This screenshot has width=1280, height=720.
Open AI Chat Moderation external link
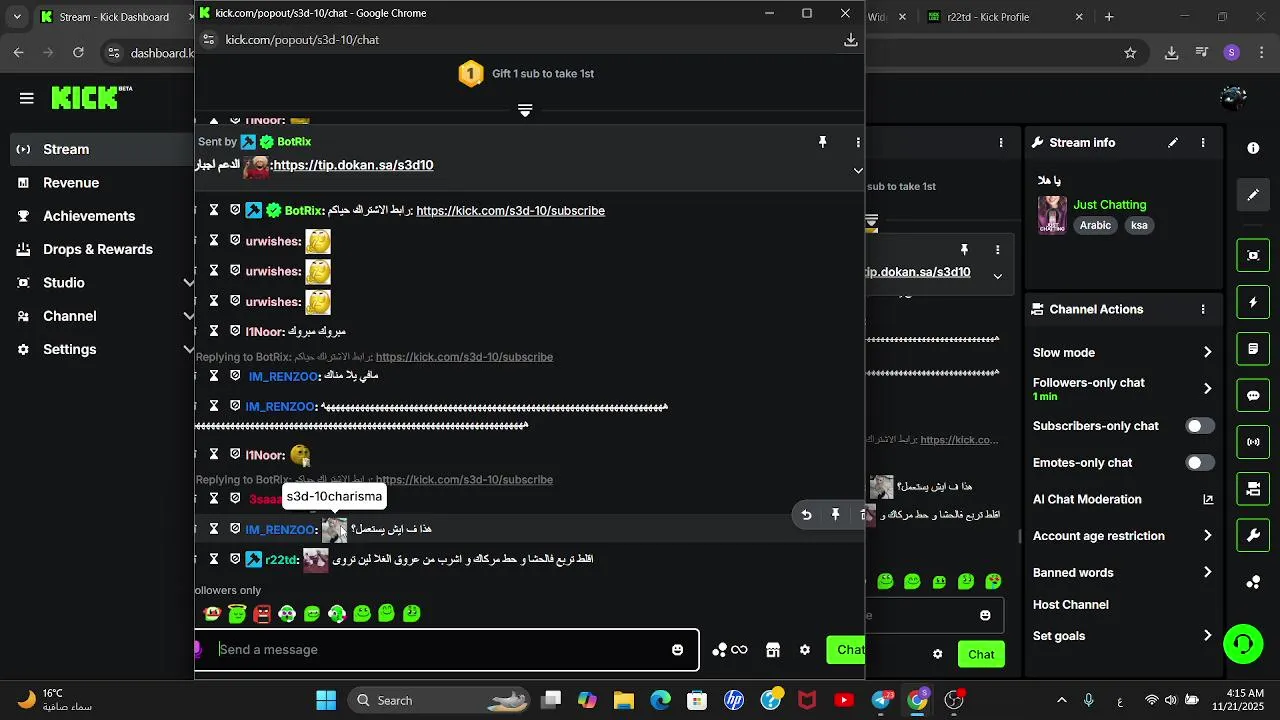[x=1208, y=500]
